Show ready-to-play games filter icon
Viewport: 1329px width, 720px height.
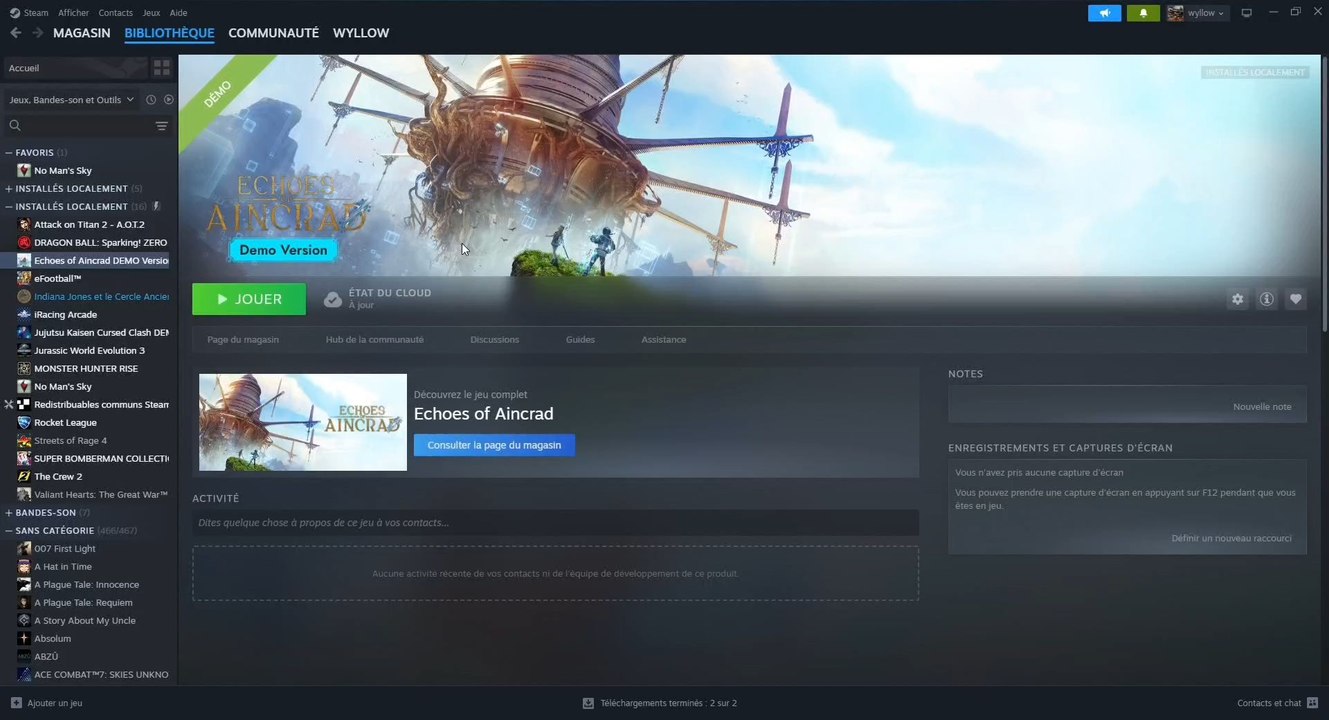(x=168, y=100)
